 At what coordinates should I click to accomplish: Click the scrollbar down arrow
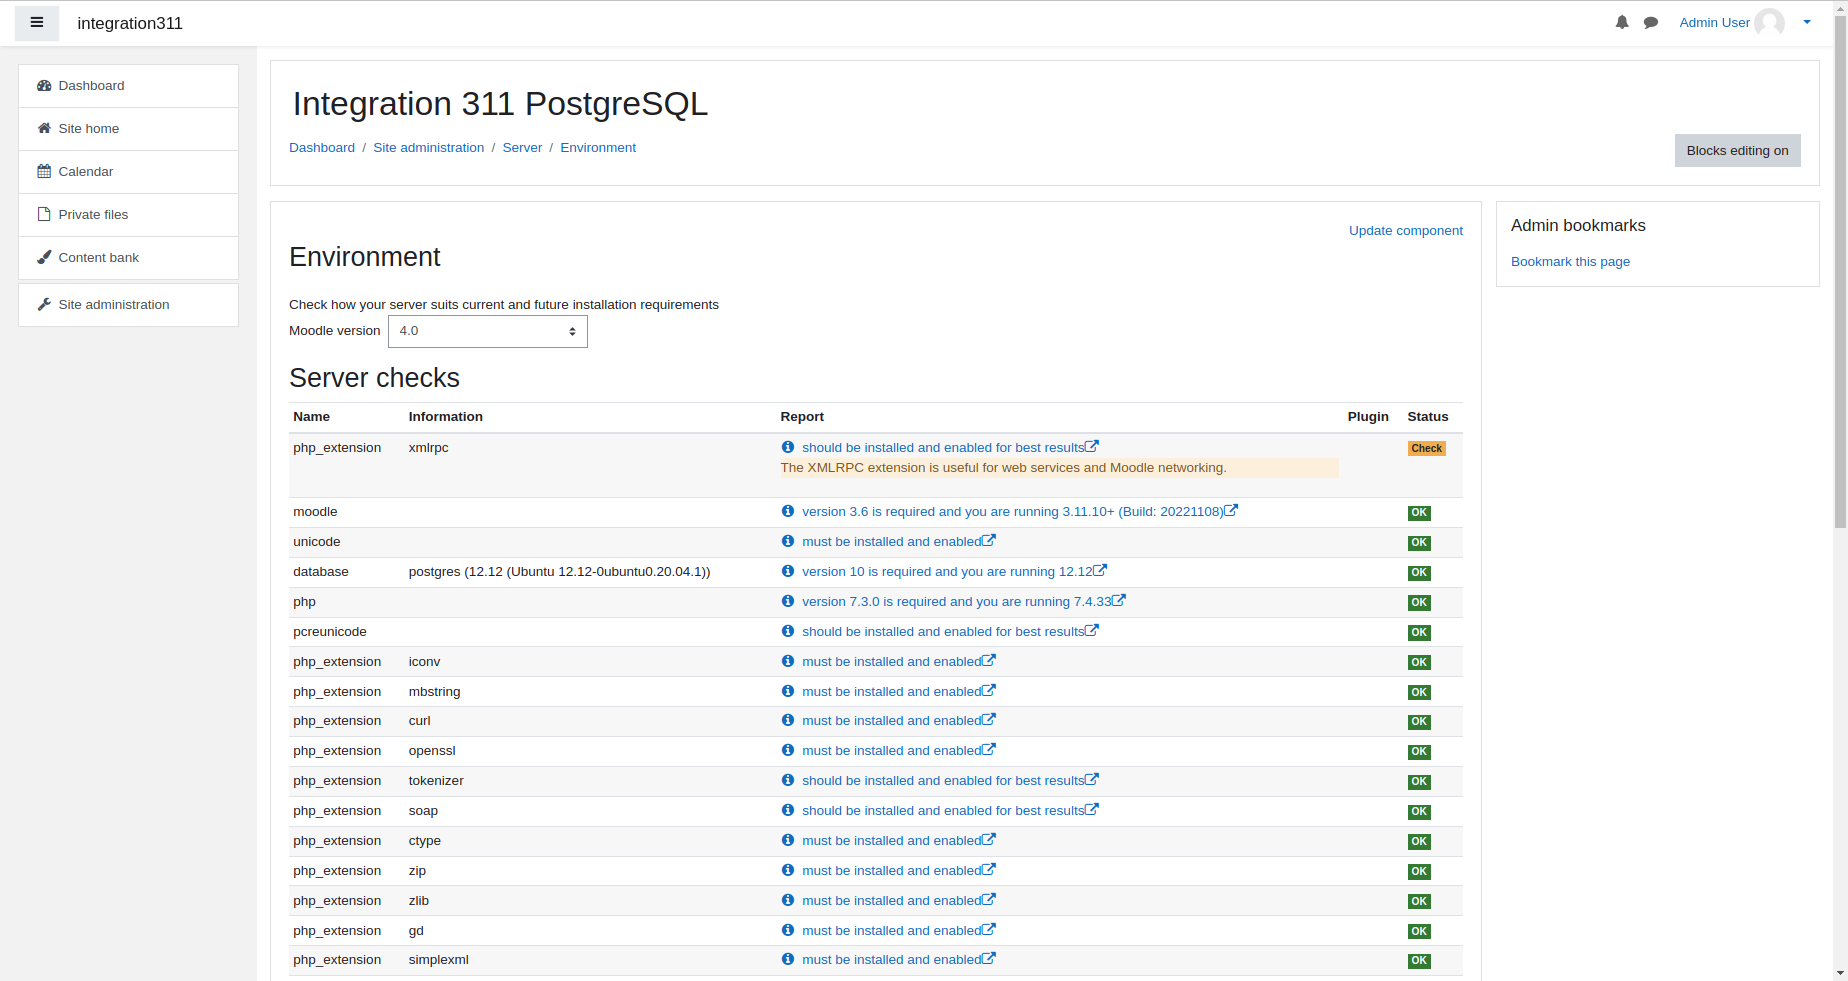(1840, 973)
